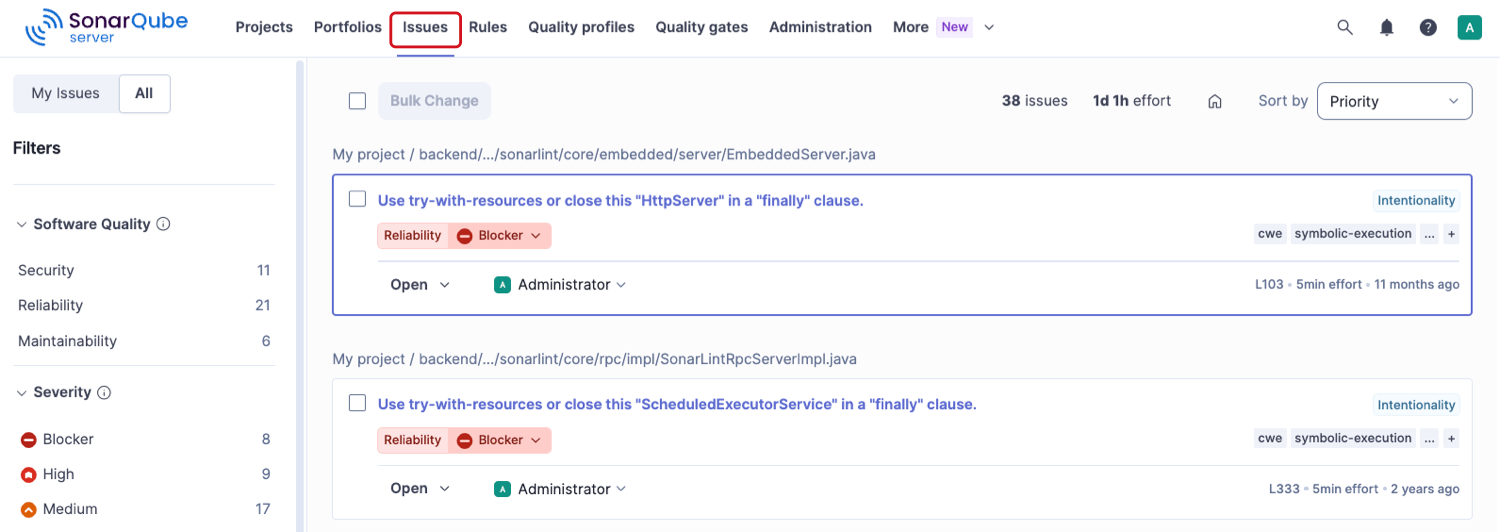Image resolution: width=1500 pixels, height=532 pixels.
Task: Click Administrator avatar on HttpServer issue
Action: tap(502, 285)
